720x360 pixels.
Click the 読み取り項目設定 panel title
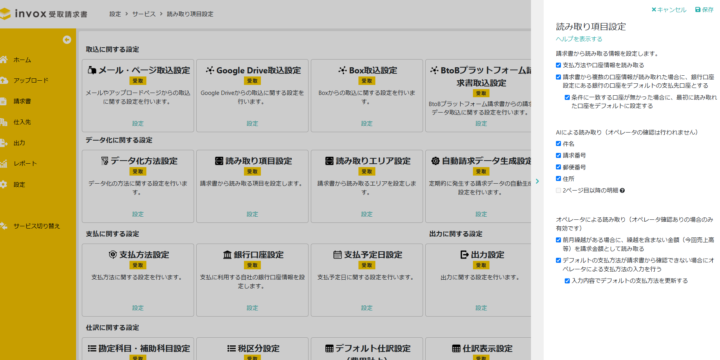591,26
